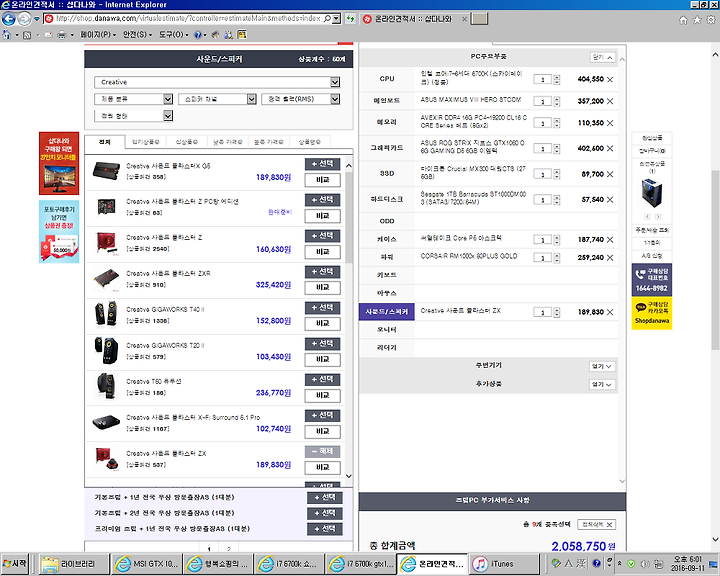Open iTunes from the taskbar

point(505,564)
